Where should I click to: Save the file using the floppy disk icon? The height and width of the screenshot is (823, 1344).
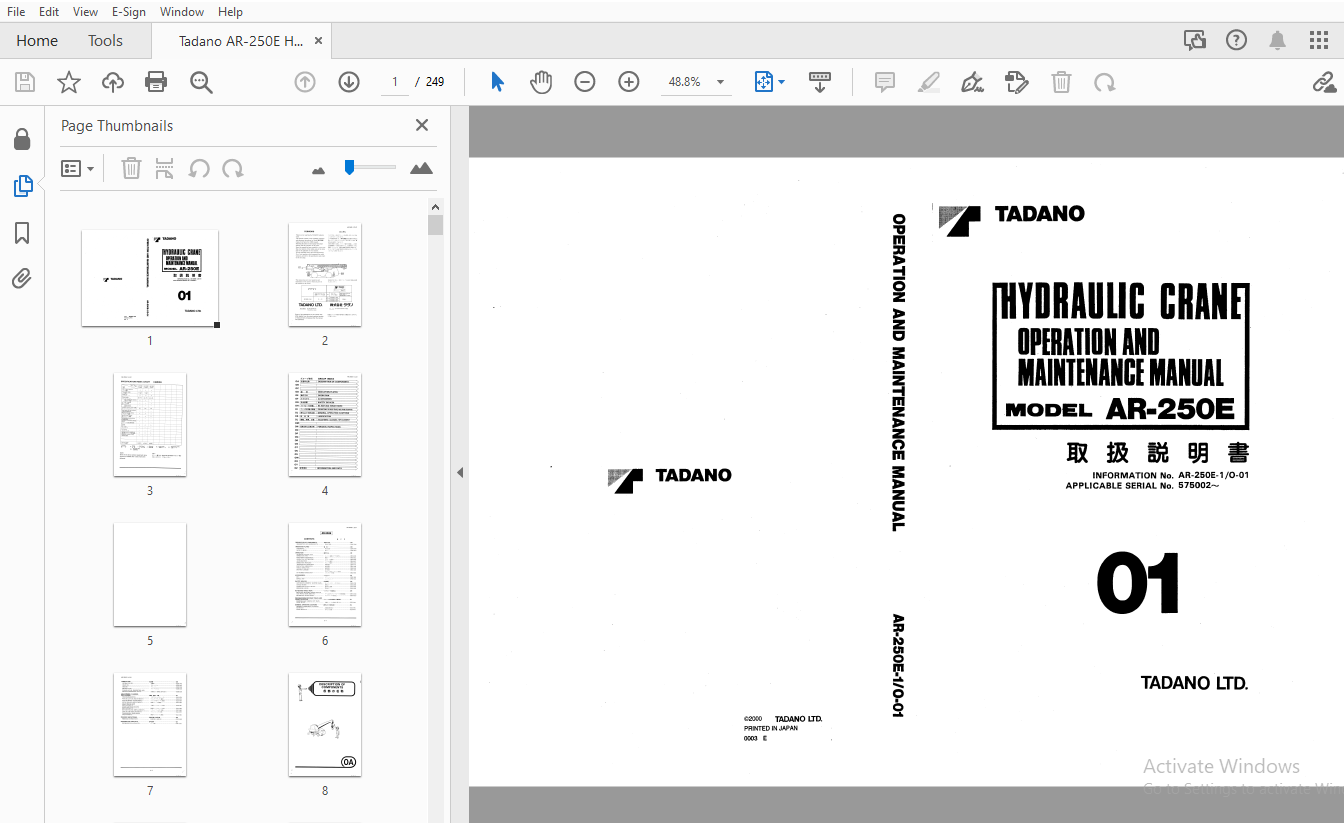pos(24,82)
